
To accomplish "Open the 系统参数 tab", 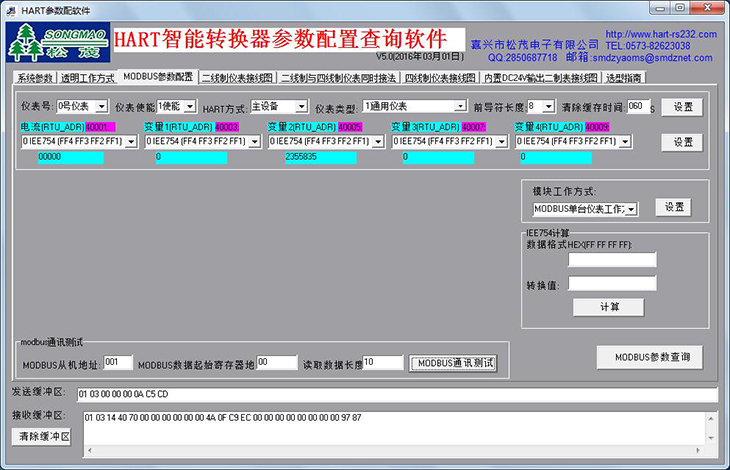I will 35,77.
